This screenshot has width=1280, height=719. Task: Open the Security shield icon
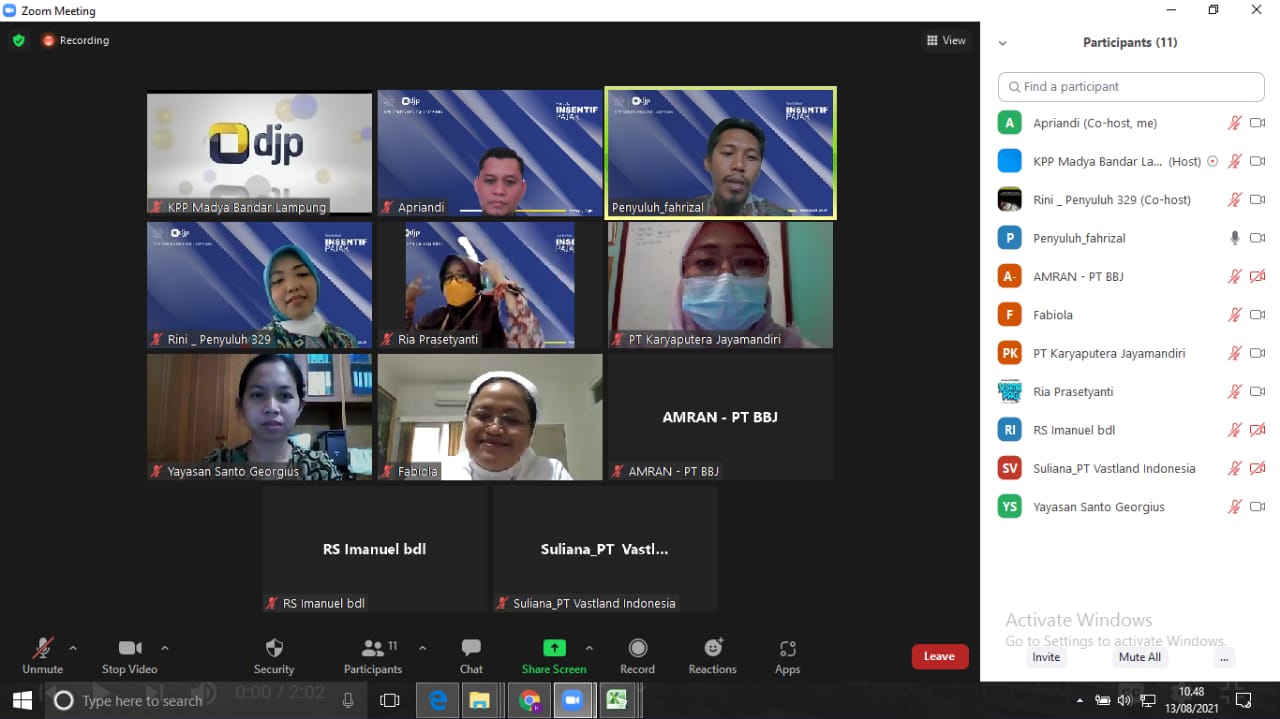click(274, 649)
